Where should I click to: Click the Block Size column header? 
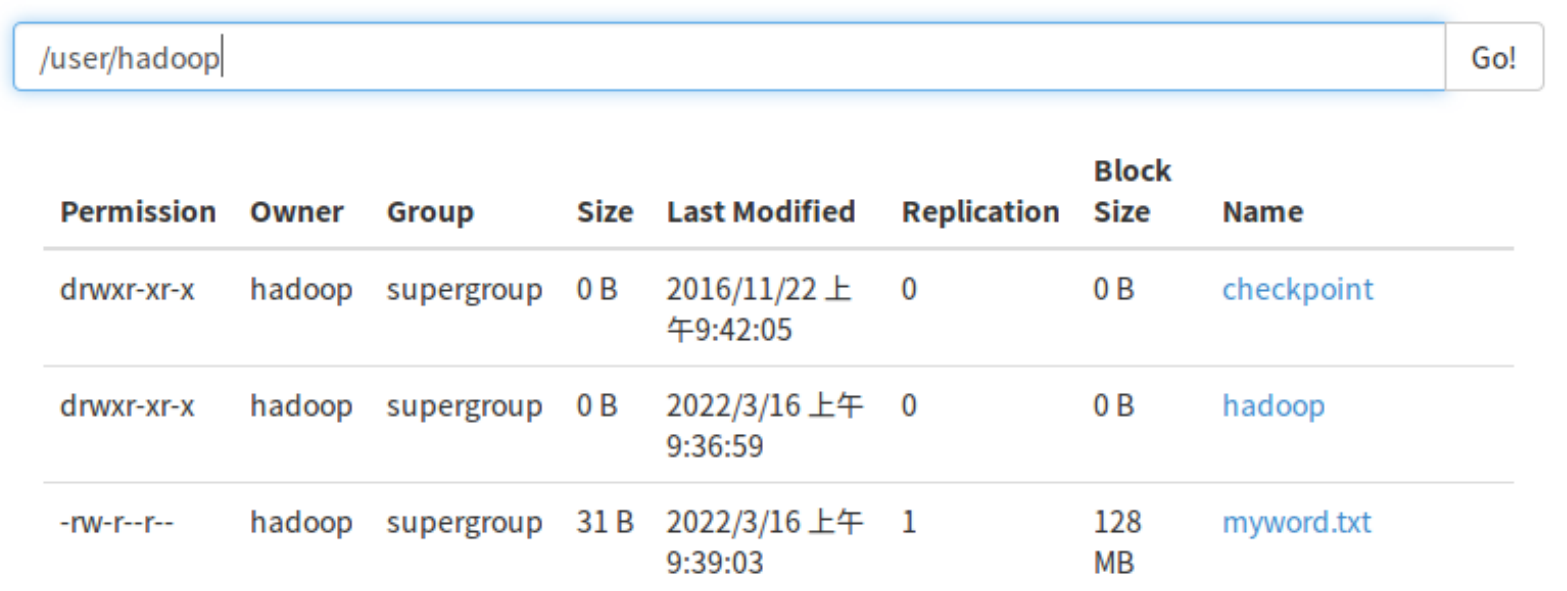pyautogui.click(x=1131, y=191)
